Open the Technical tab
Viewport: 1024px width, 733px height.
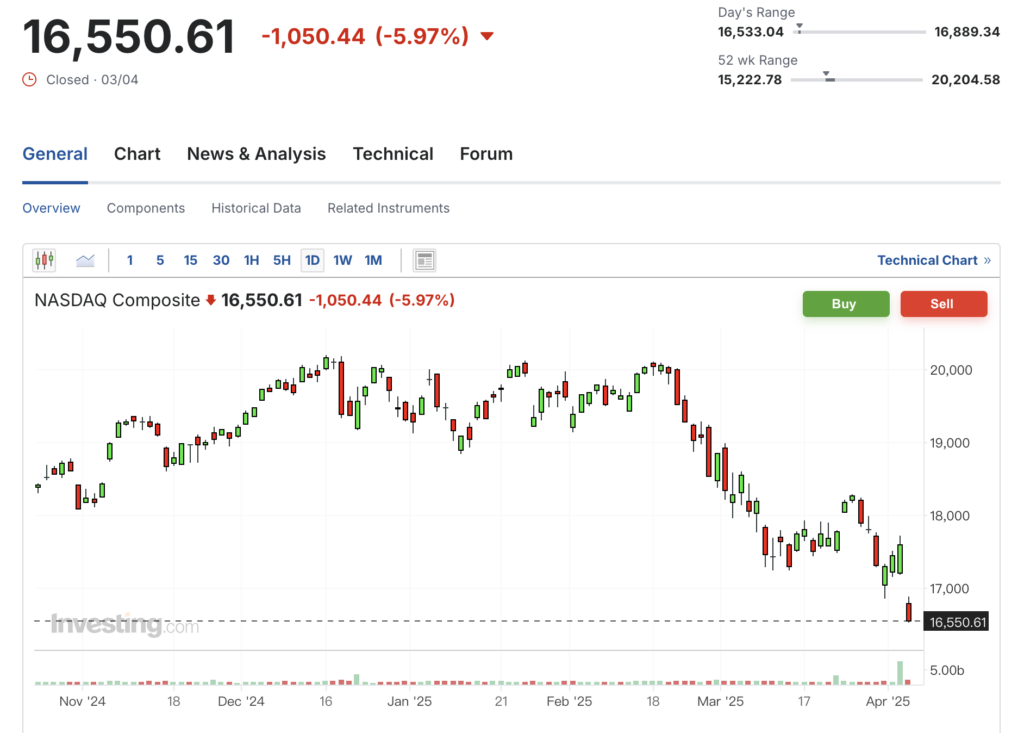pyautogui.click(x=393, y=154)
